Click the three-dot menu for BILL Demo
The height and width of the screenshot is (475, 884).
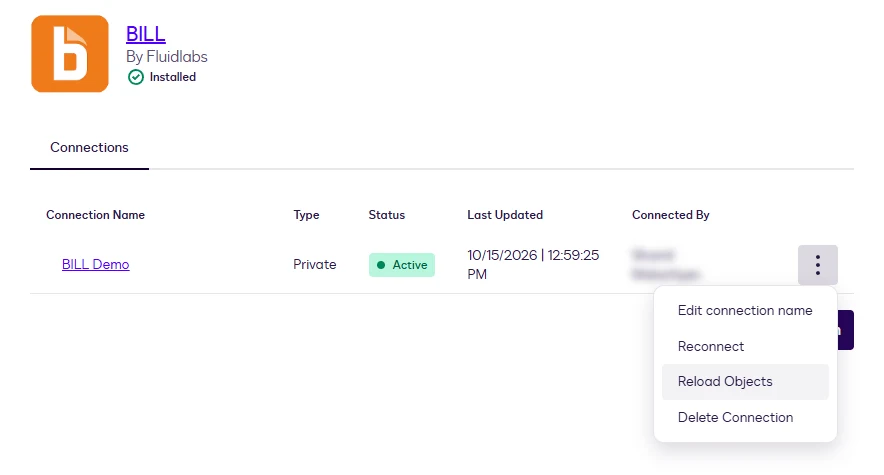coord(817,265)
